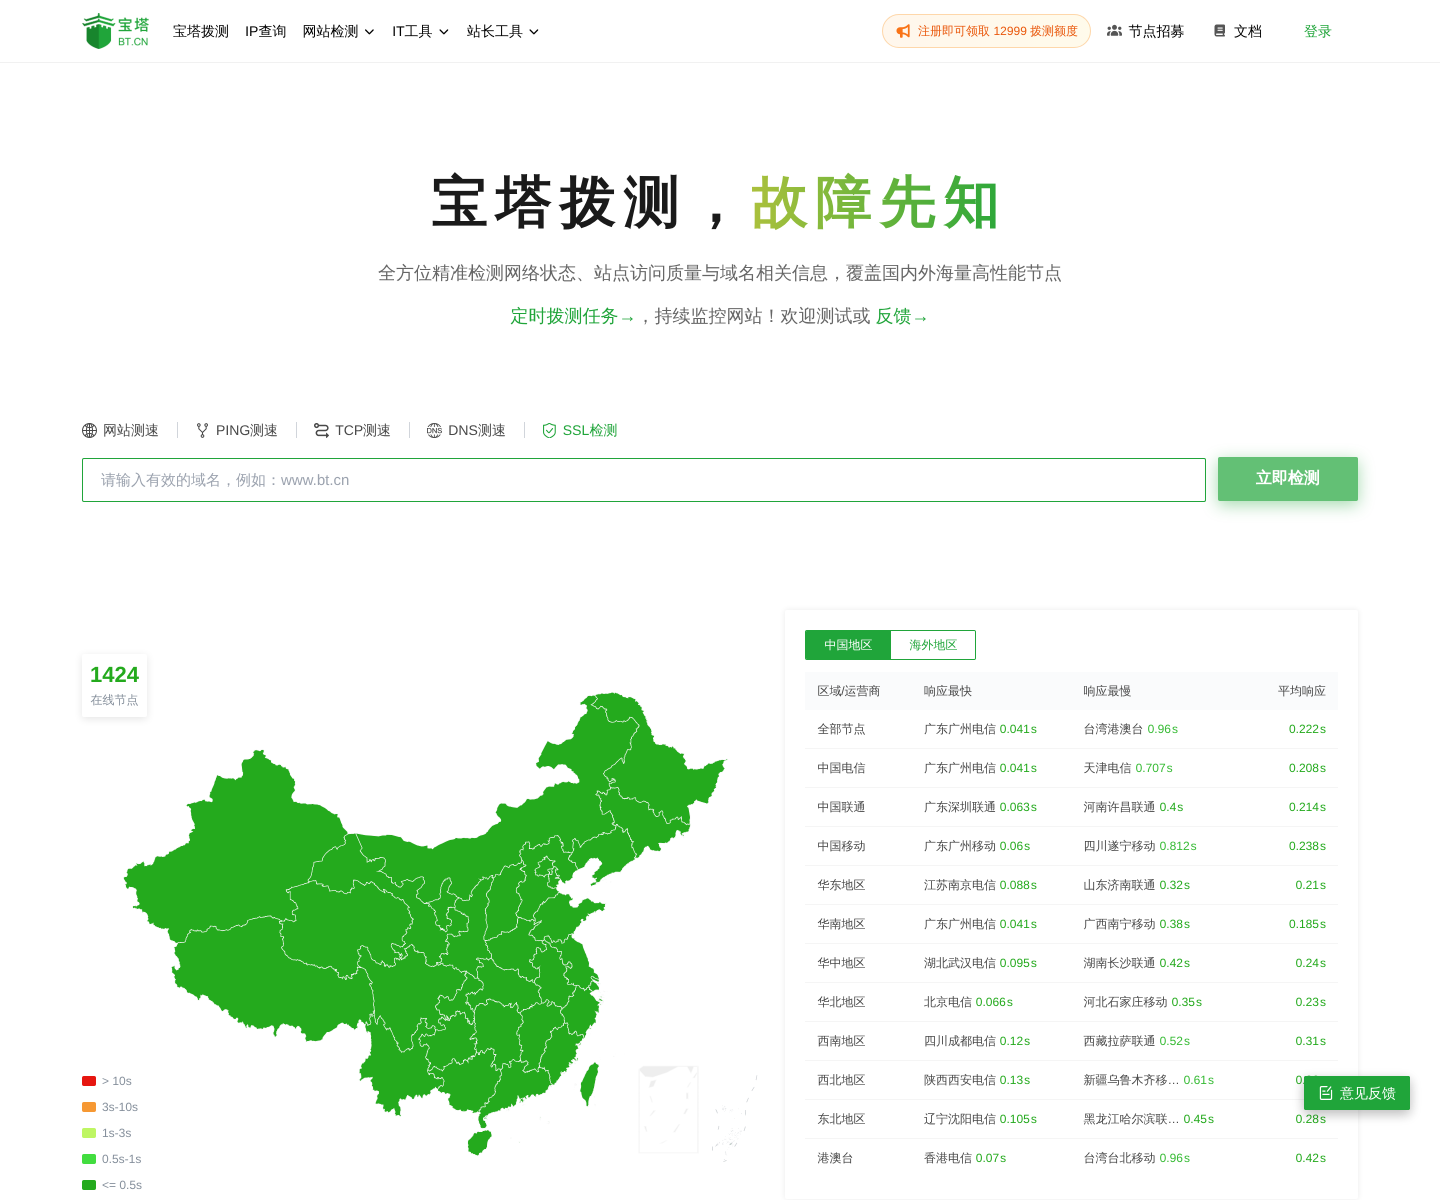The height and width of the screenshot is (1200, 1440).
Task: Click the red > 10s legend swatch
Action: click(89, 1081)
